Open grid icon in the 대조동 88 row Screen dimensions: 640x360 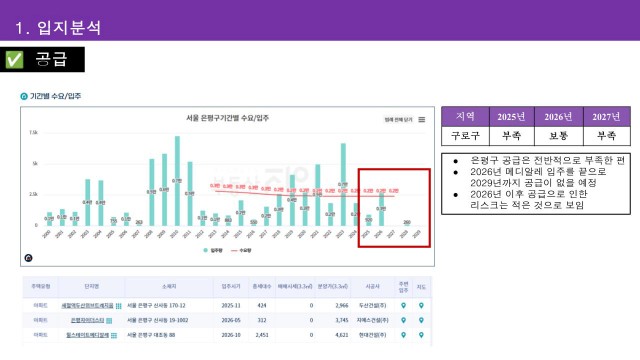114,336
